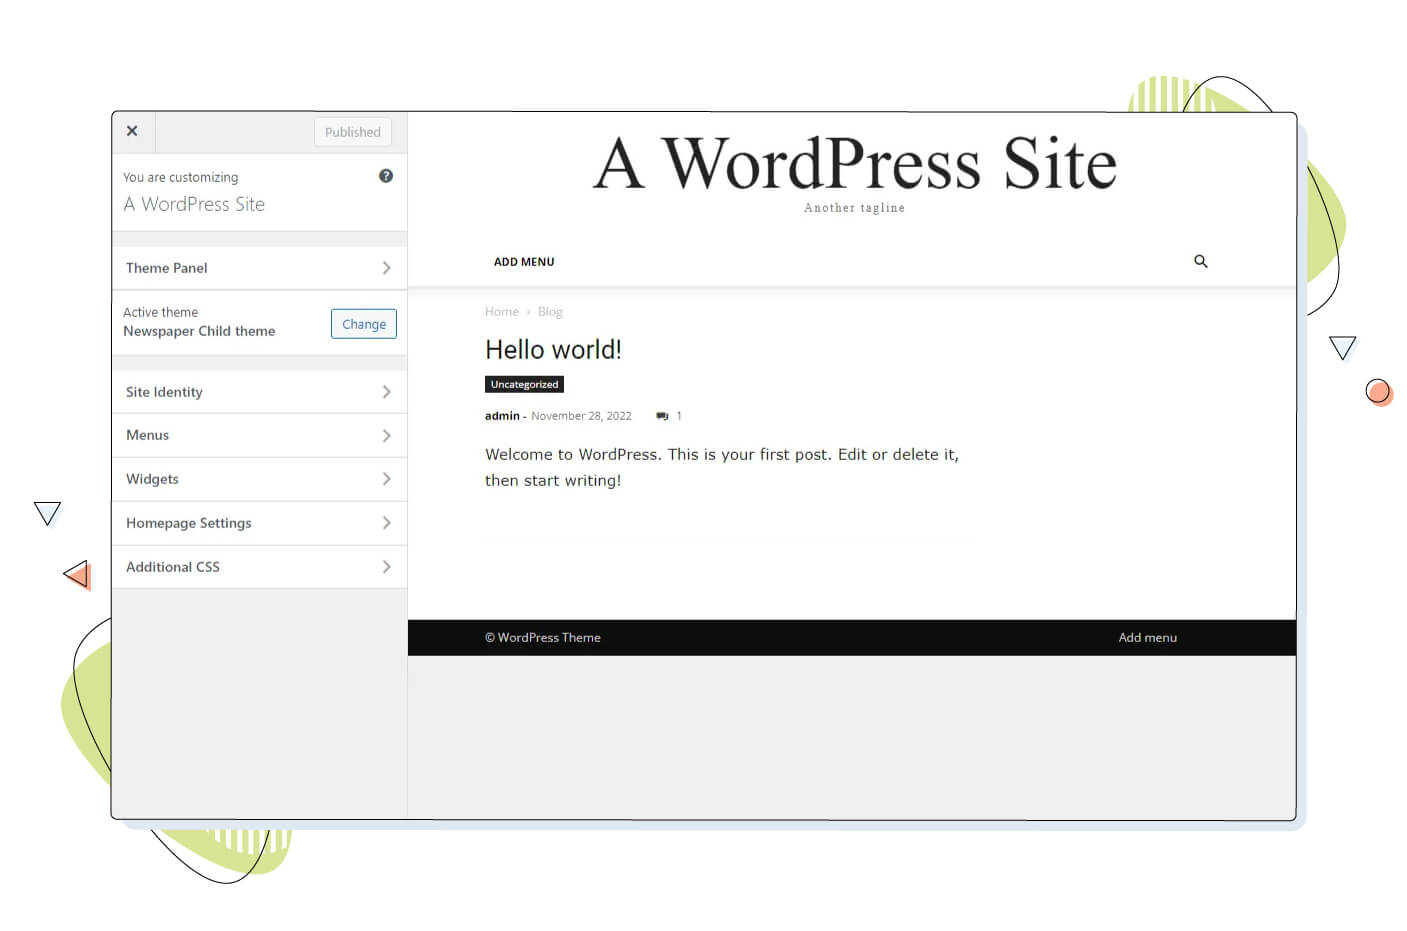Click ADD MENU in the site navigation

(x=524, y=262)
